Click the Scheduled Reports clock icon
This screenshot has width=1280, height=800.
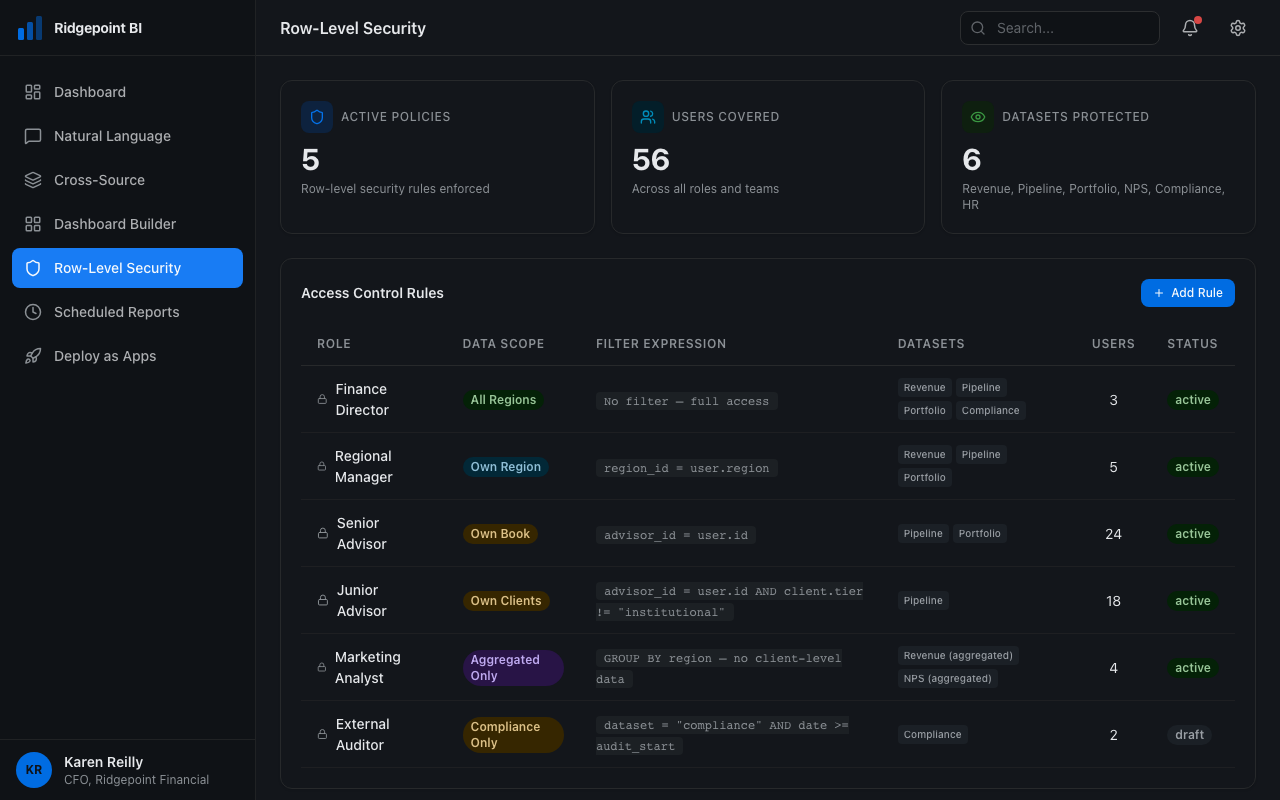[33, 312]
